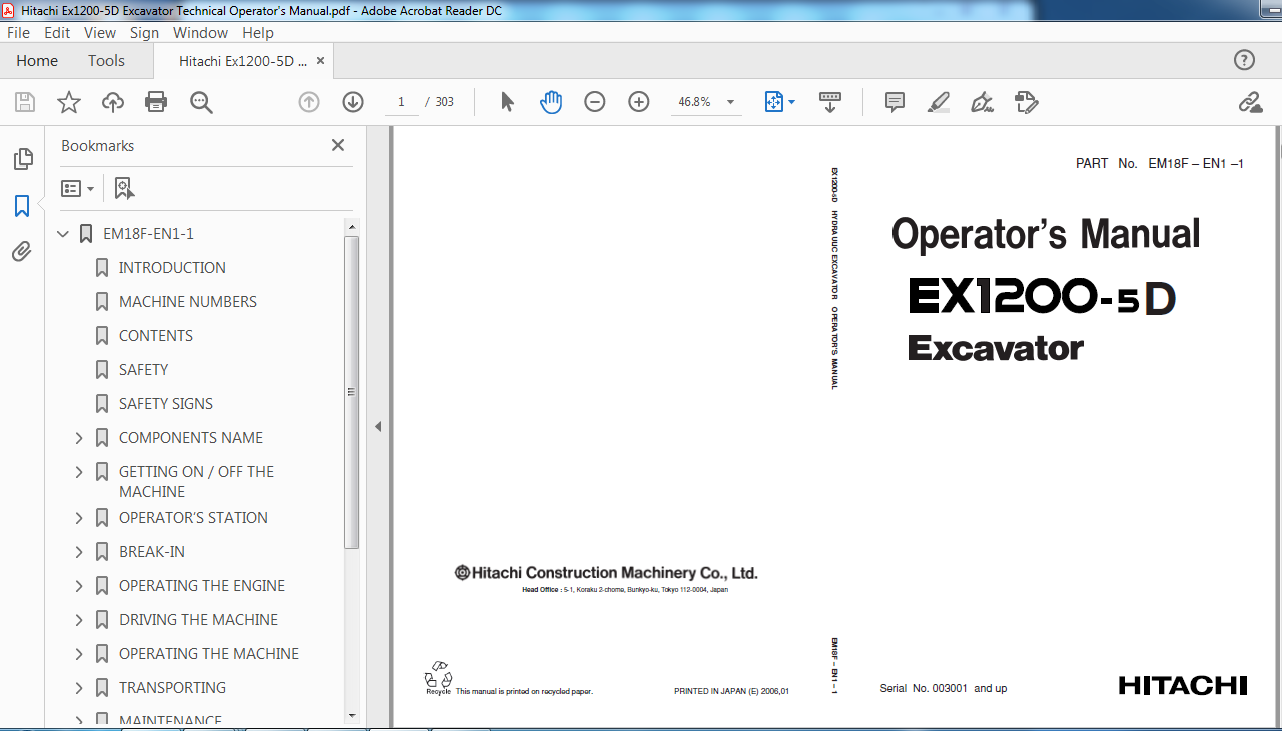Click the scrolling mode toolbar icon

[829, 102]
